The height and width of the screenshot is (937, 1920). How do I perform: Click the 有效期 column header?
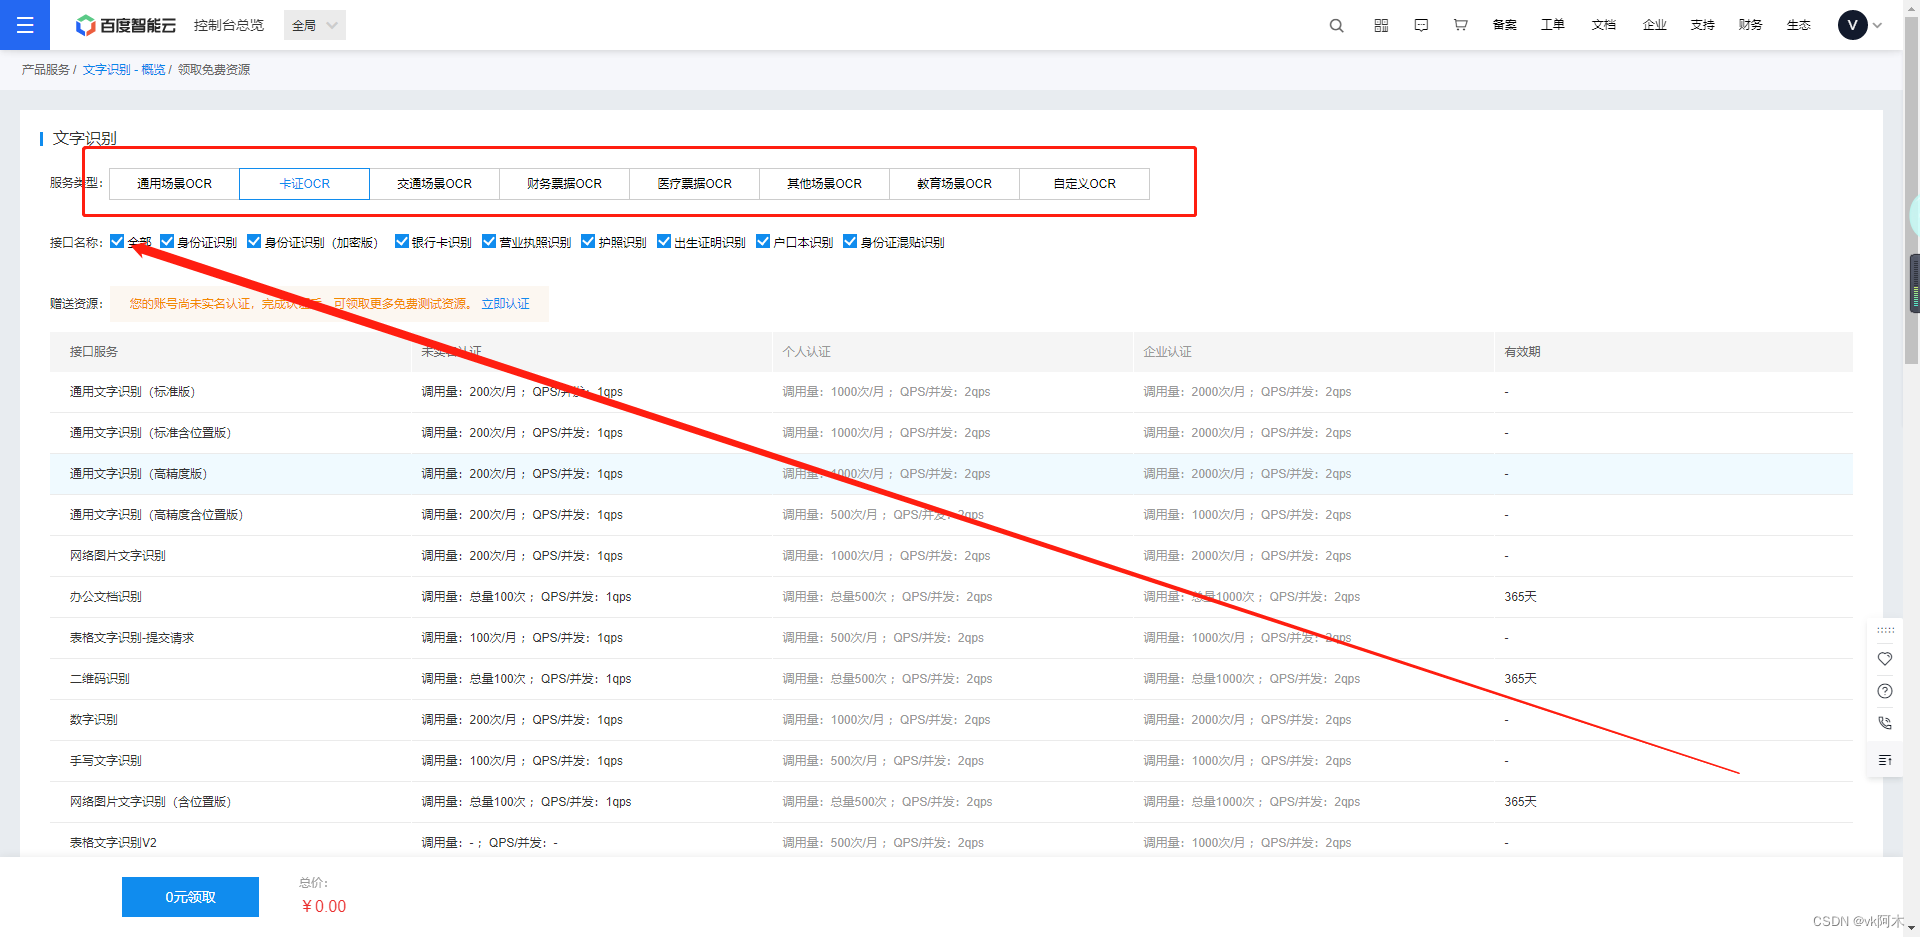click(1522, 352)
